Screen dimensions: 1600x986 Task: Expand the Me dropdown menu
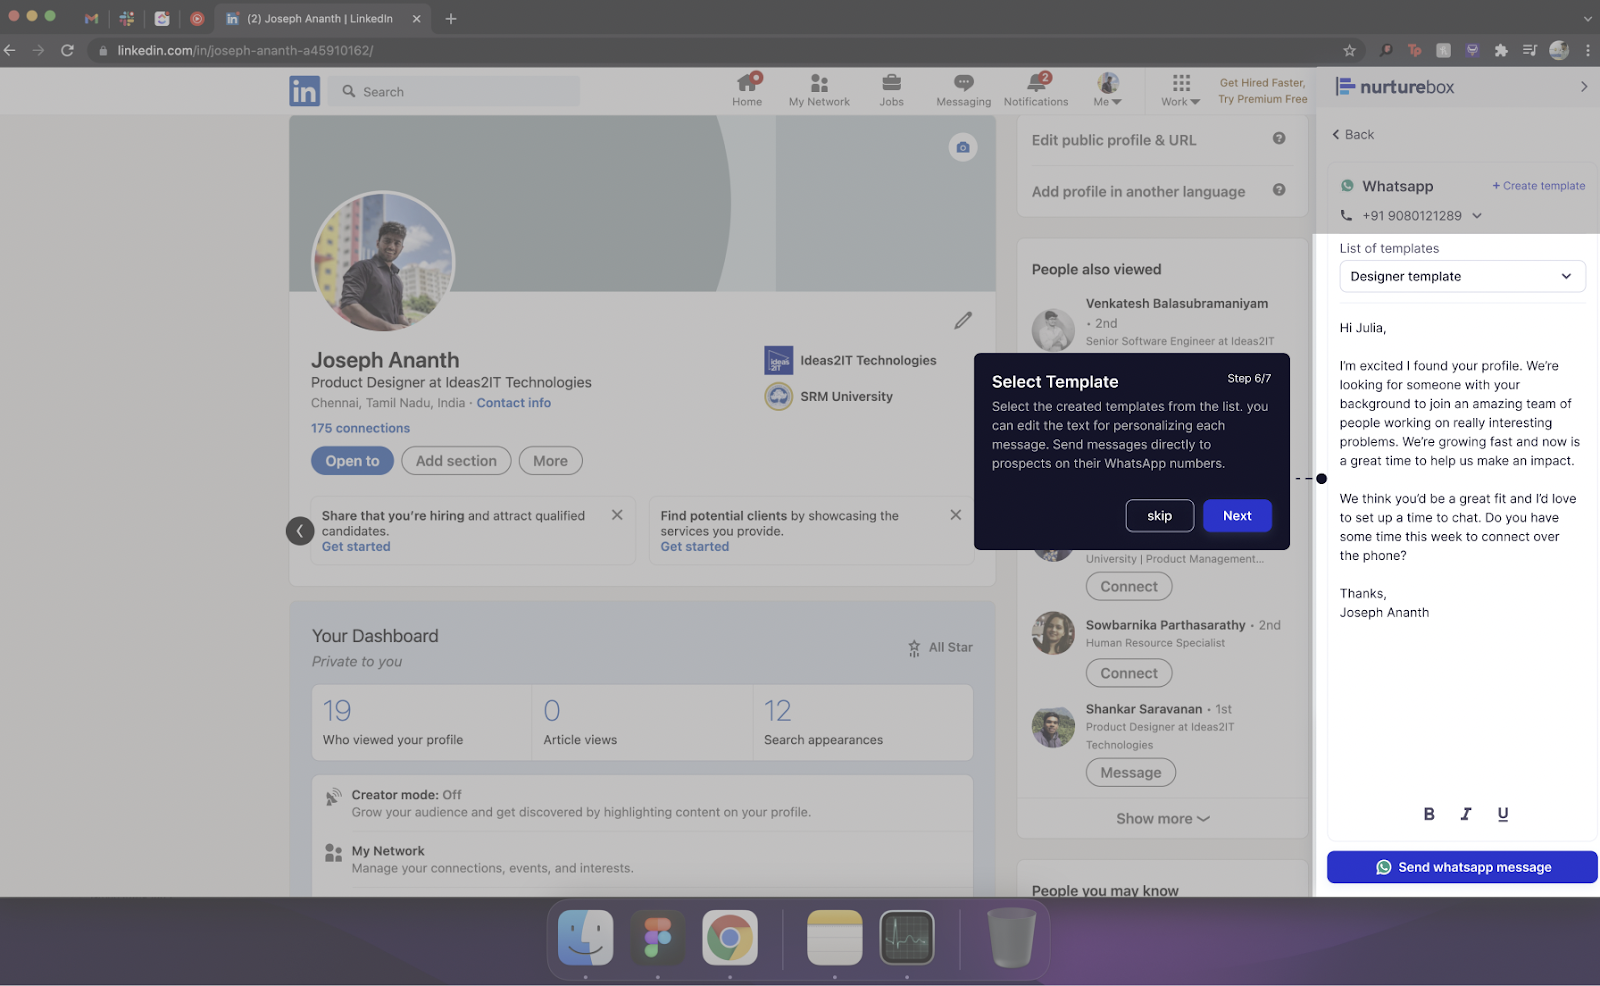(1107, 89)
